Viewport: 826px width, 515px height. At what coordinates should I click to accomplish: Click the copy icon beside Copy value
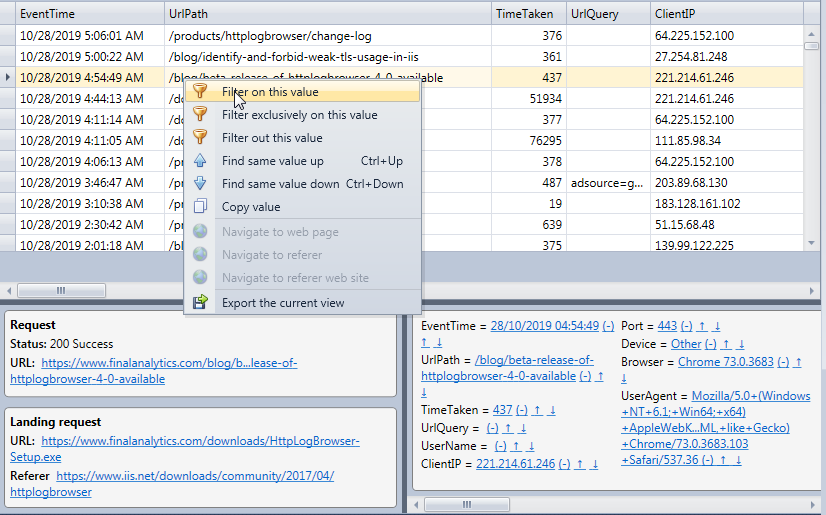click(x=200, y=206)
